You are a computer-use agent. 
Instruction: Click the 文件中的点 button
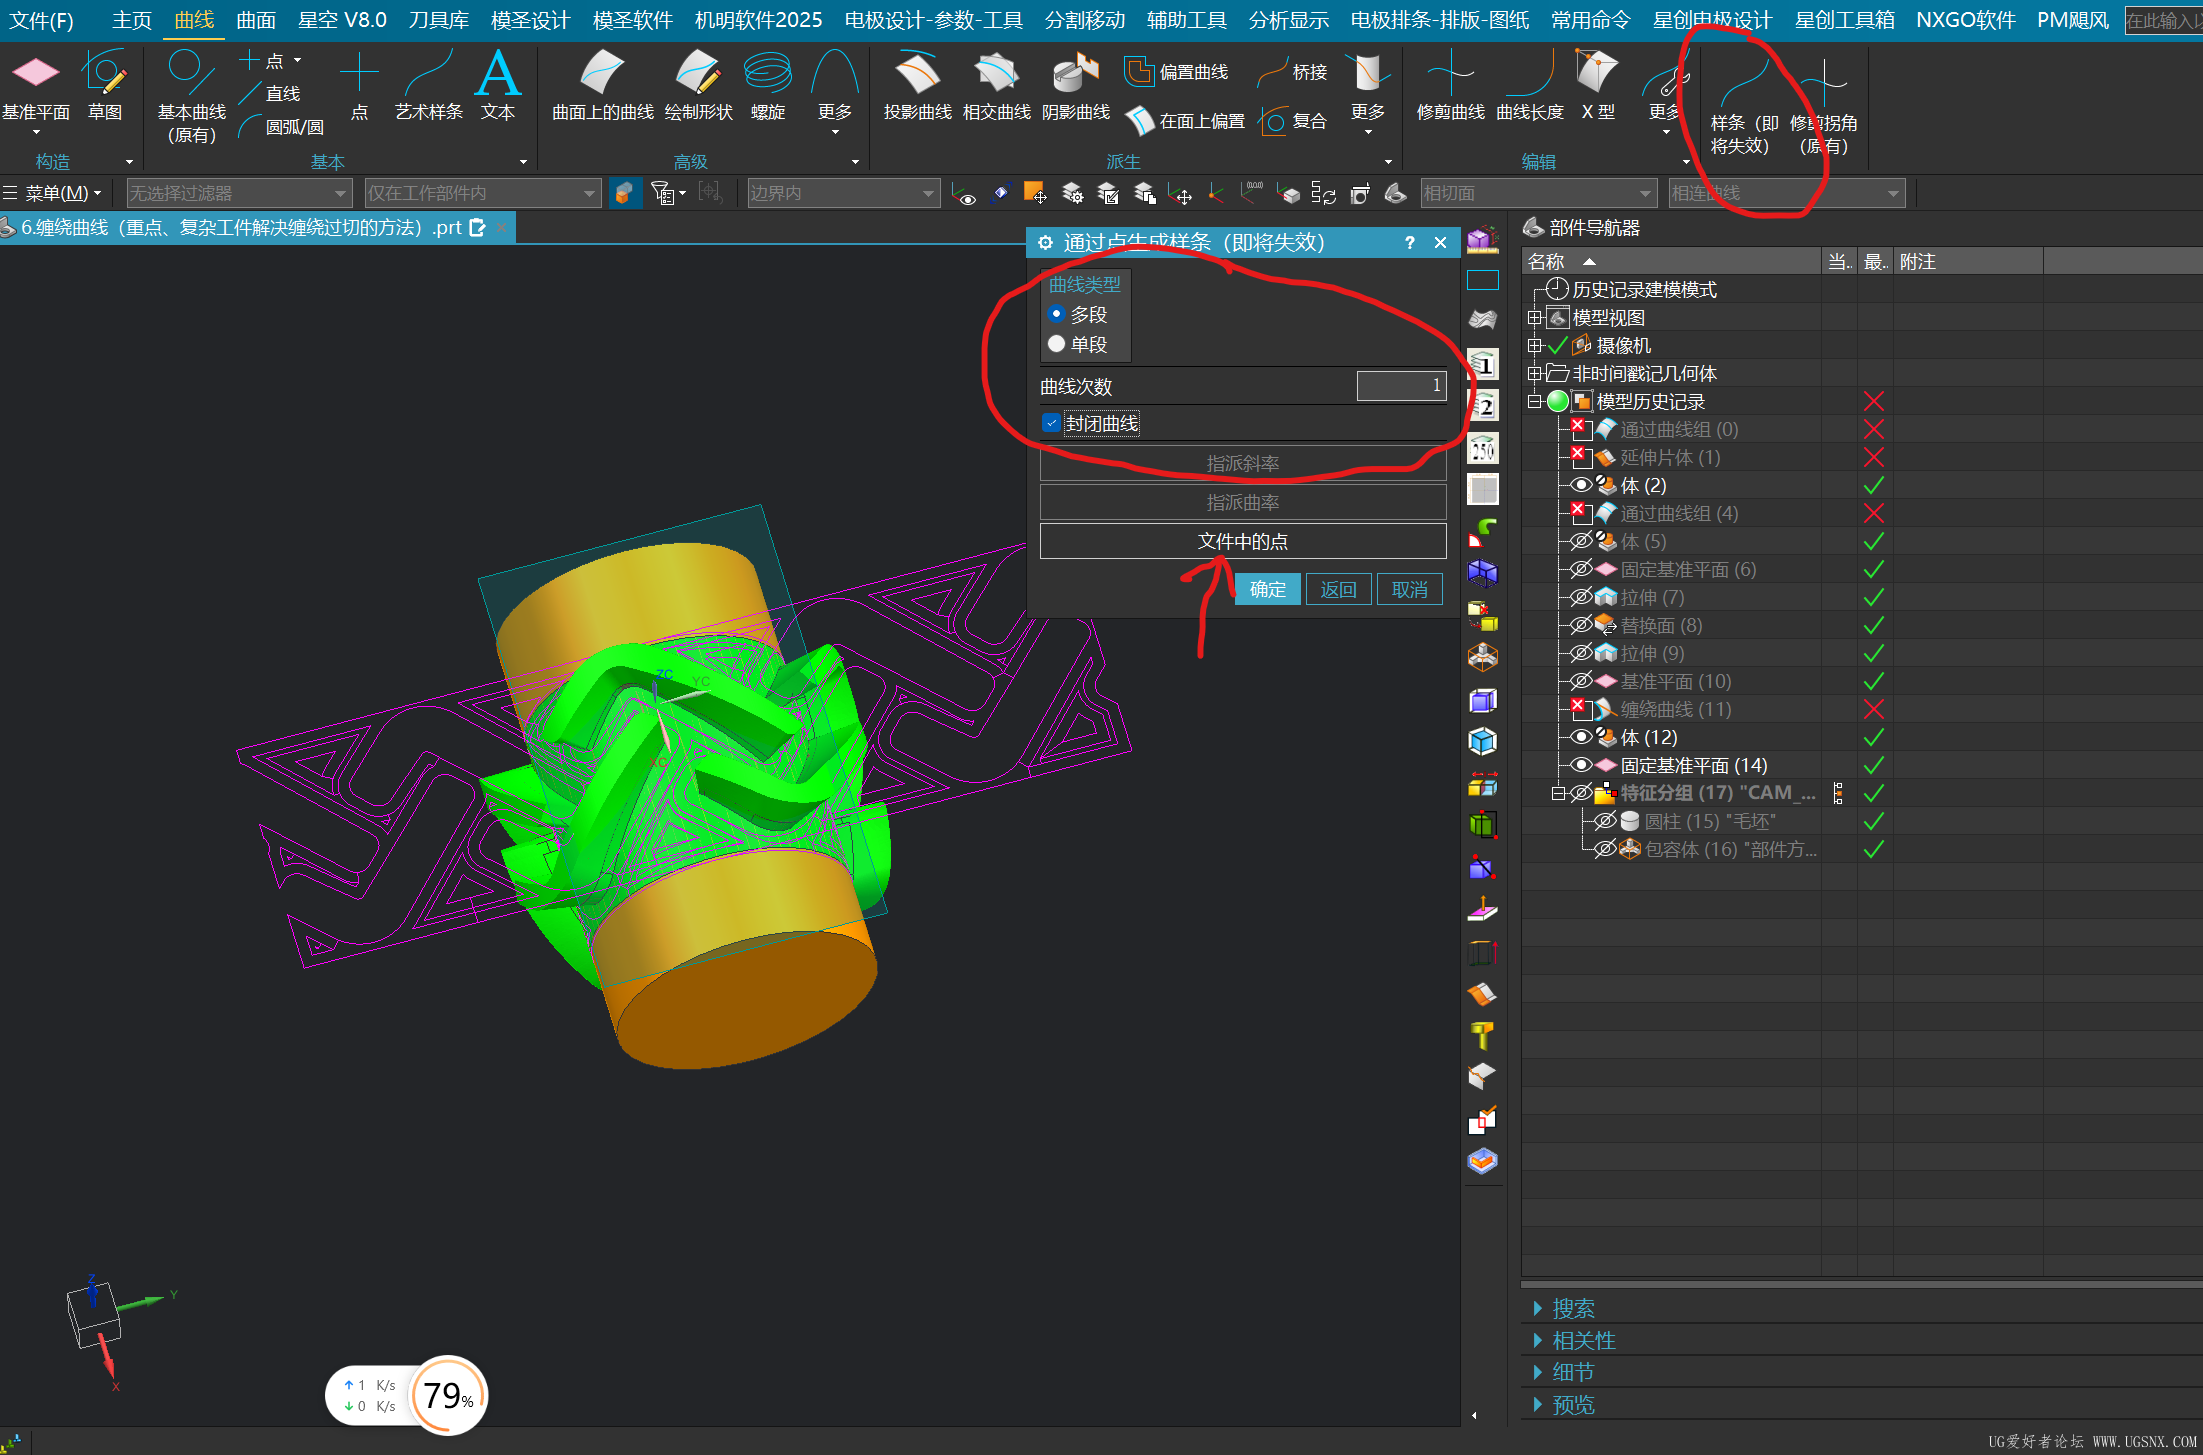tap(1242, 541)
